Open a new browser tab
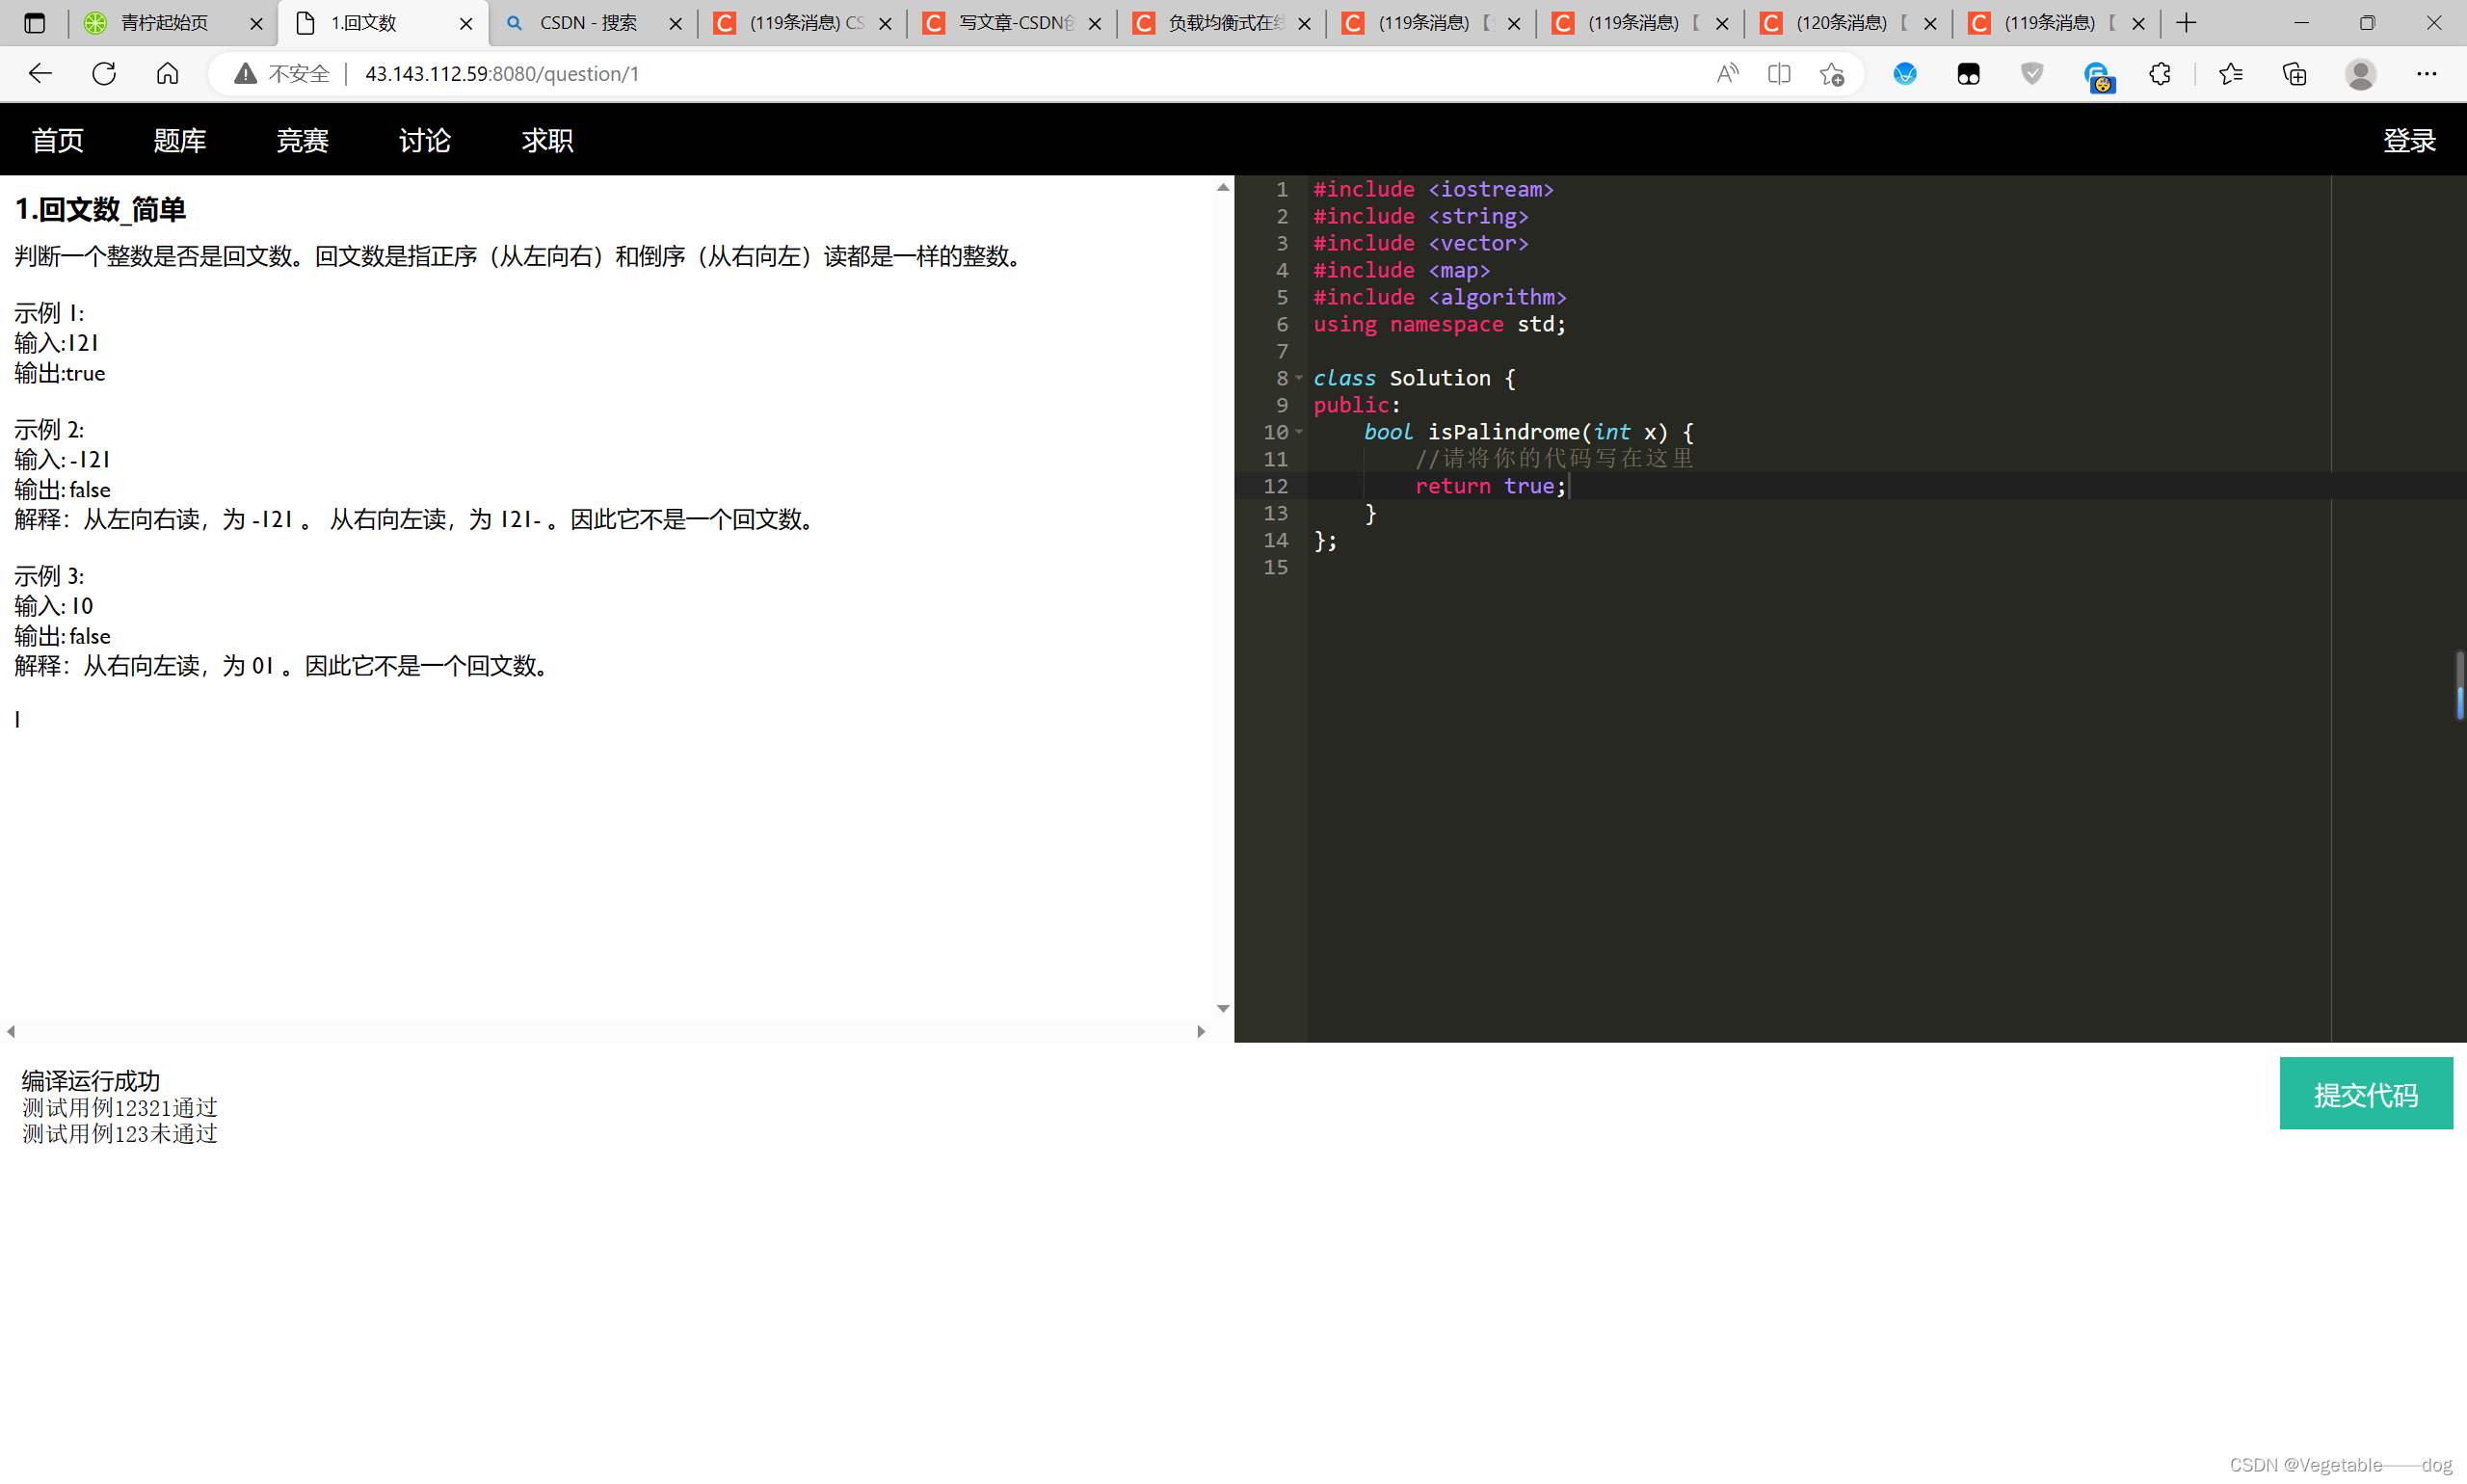2467x1484 pixels. pos(2187,23)
